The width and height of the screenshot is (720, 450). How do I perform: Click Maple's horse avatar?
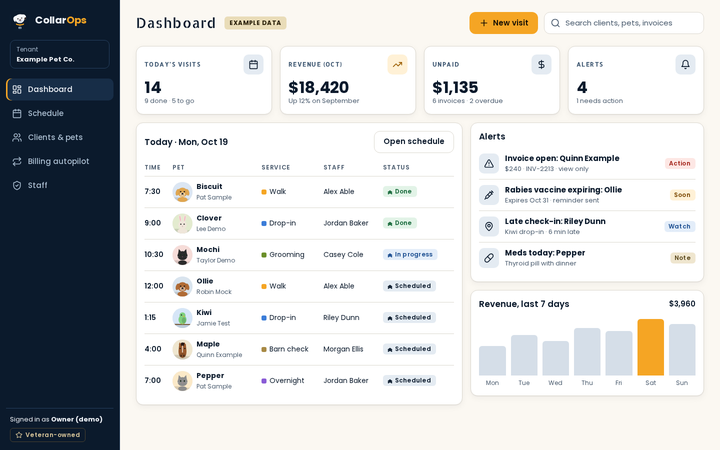point(182,349)
